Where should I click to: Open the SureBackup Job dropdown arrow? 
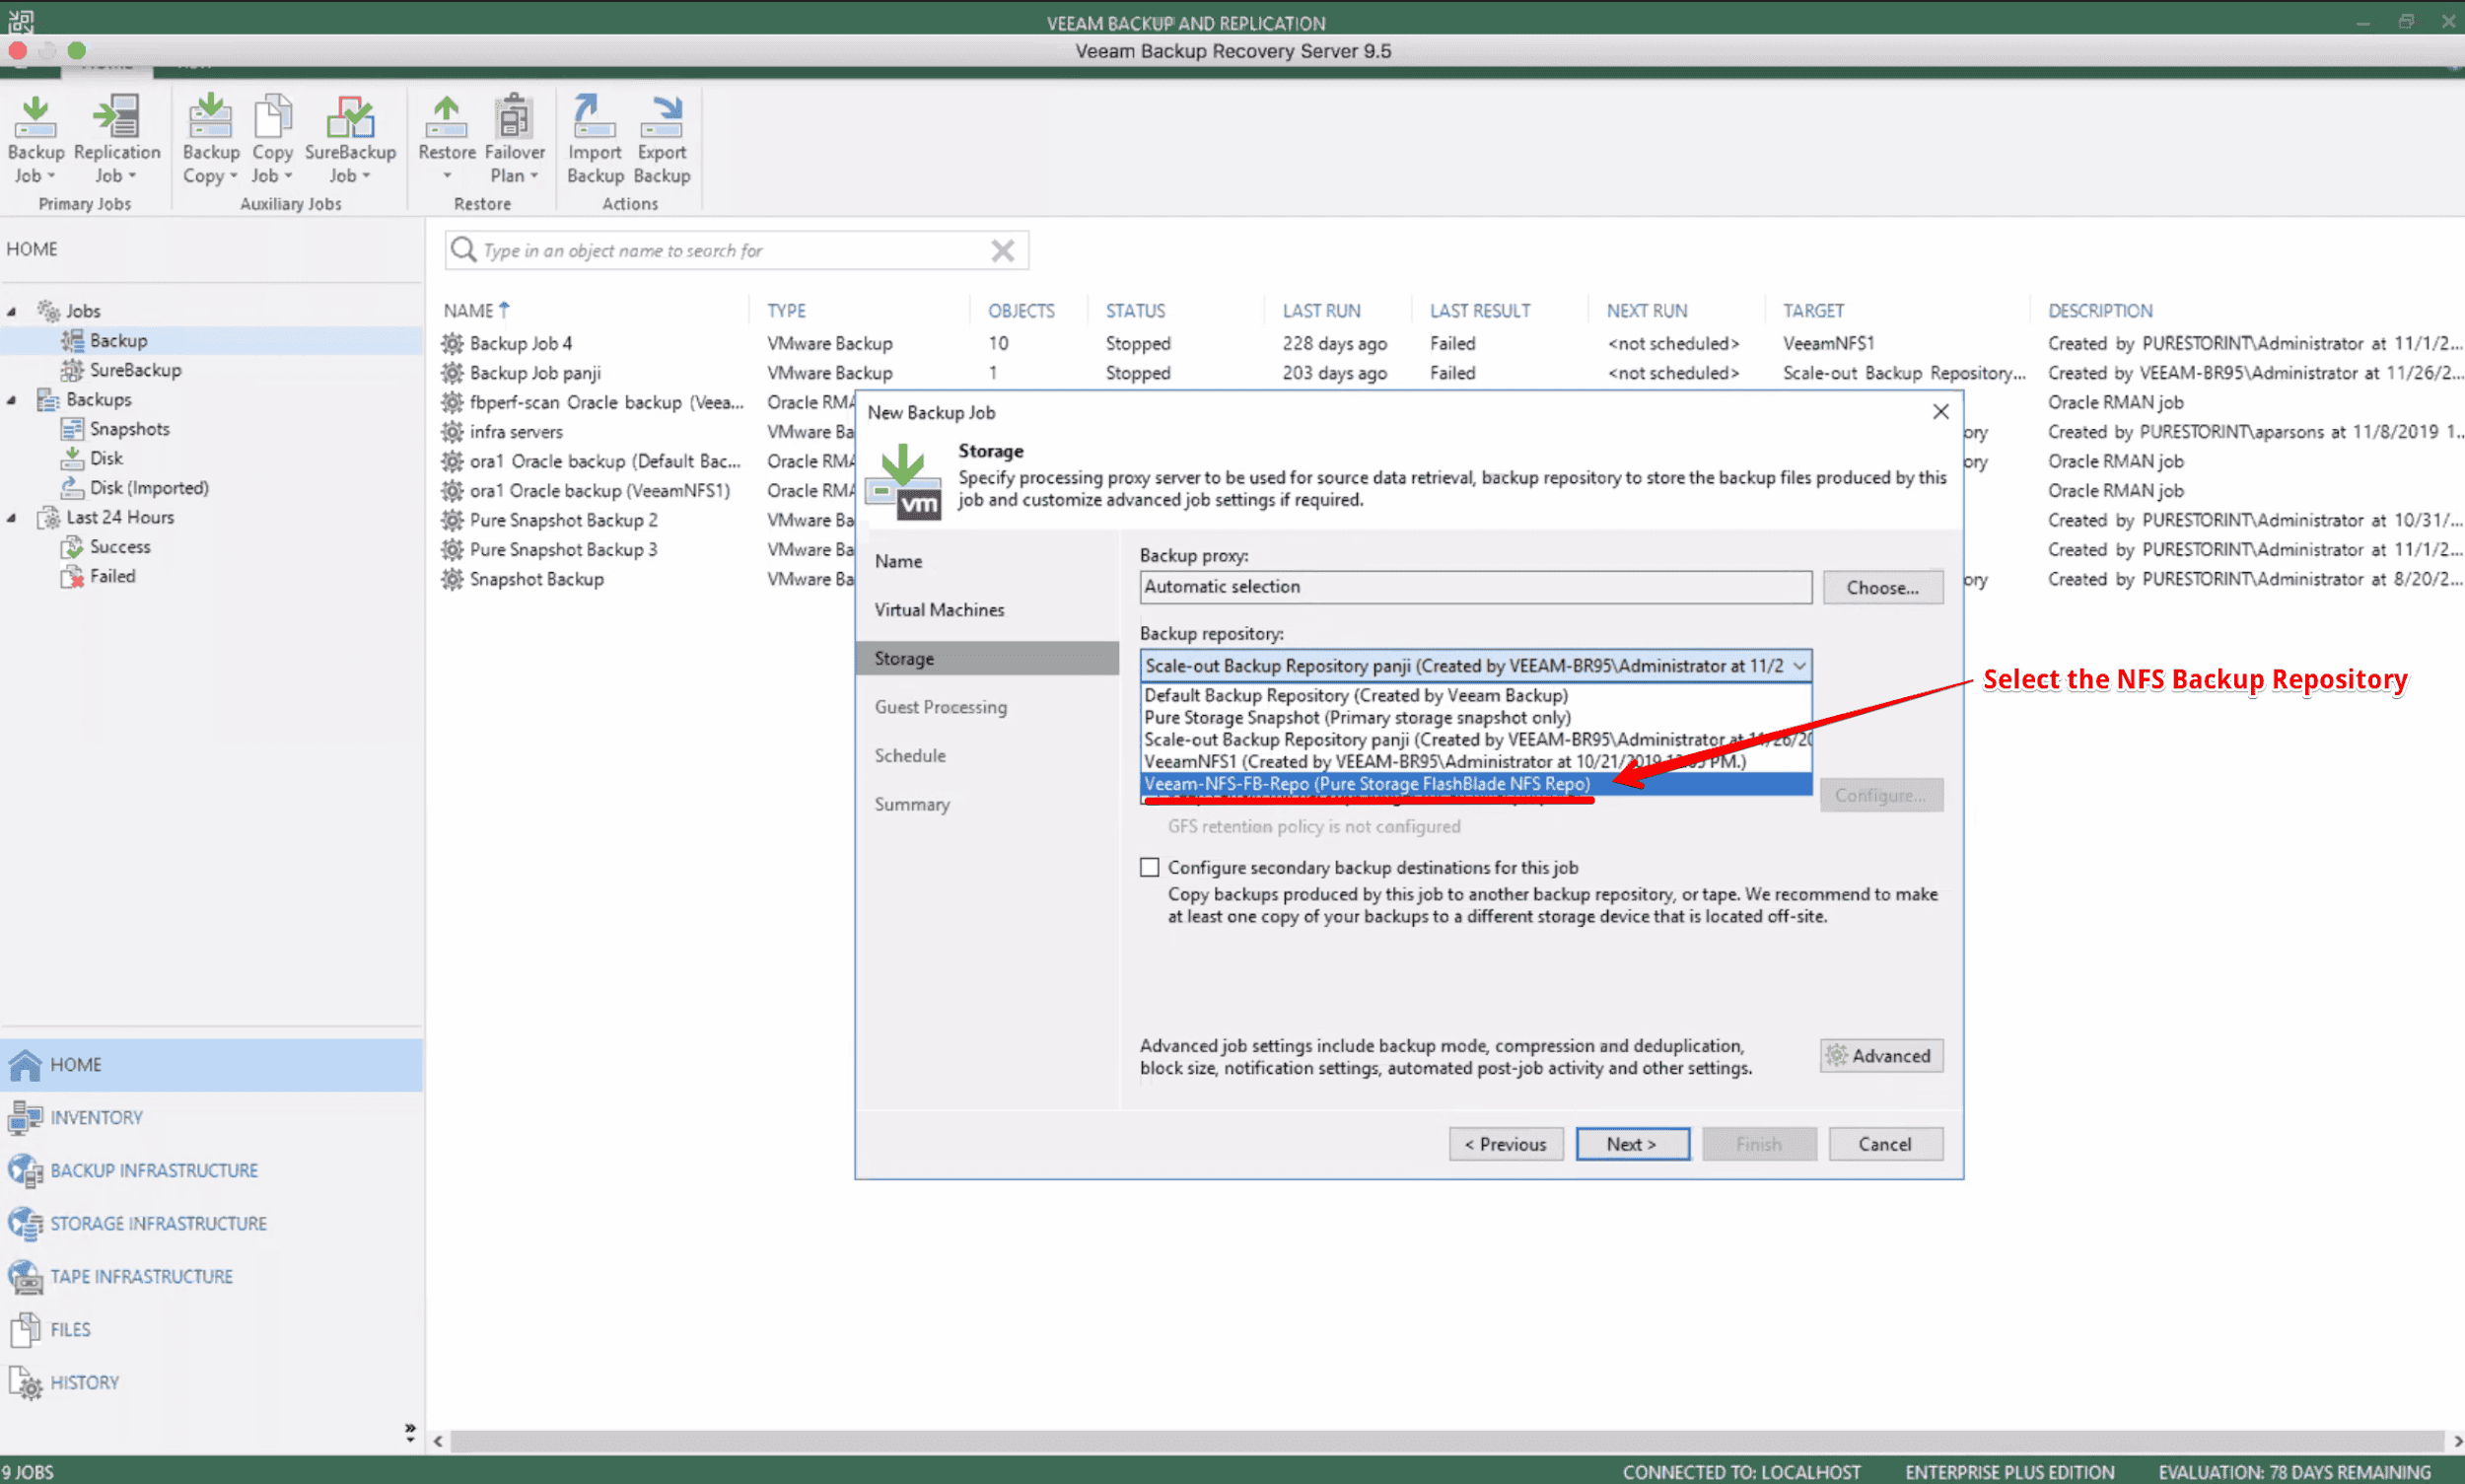[x=366, y=176]
